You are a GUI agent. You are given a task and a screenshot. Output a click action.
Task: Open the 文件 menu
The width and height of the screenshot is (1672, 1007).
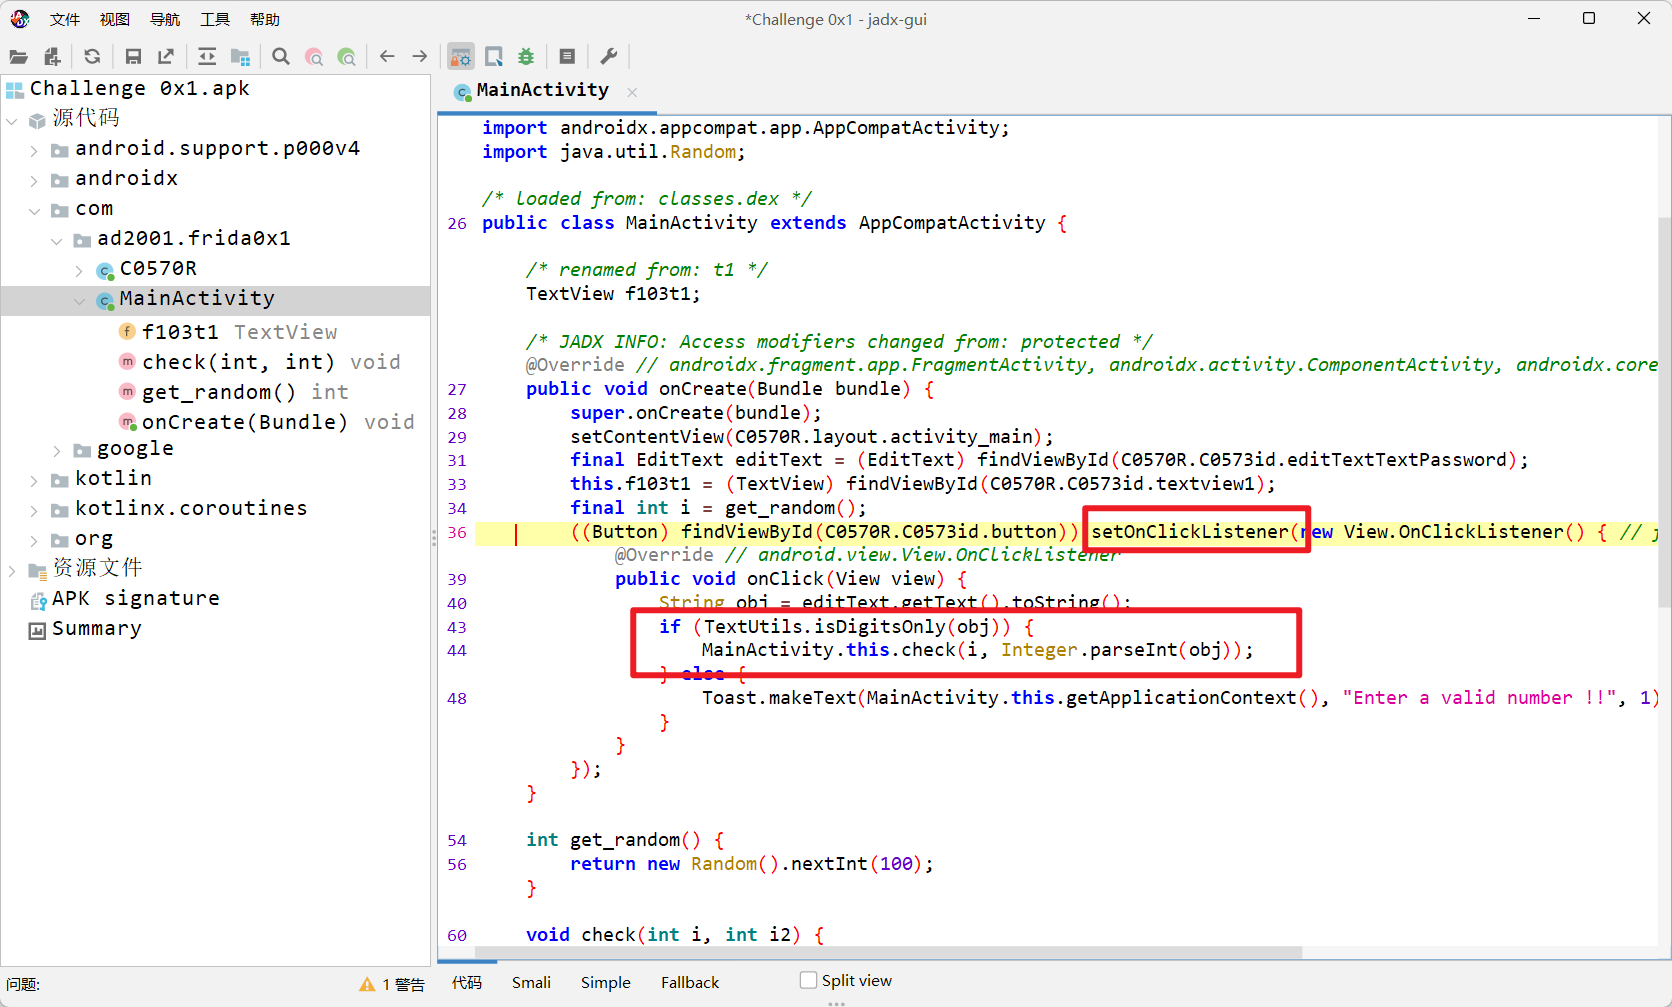point(65,19)
